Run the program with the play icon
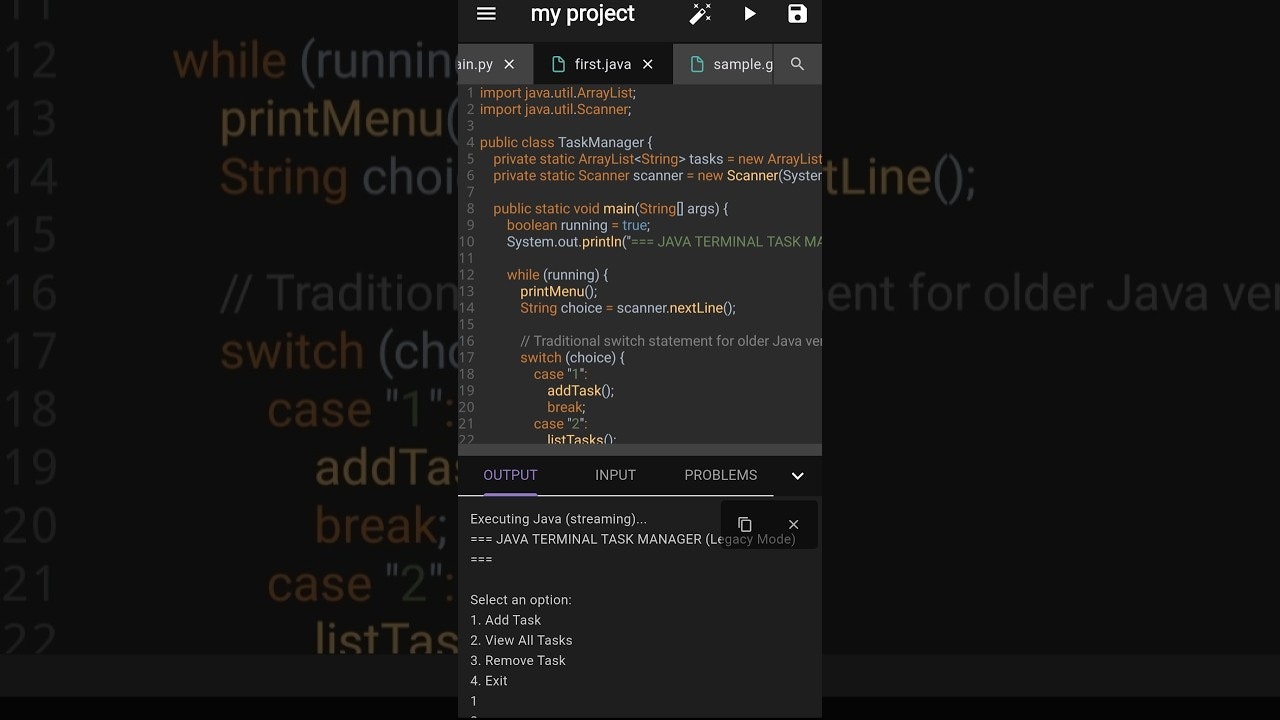The image size is (1280, 720). pyautogui.click(x=750, y=13)
